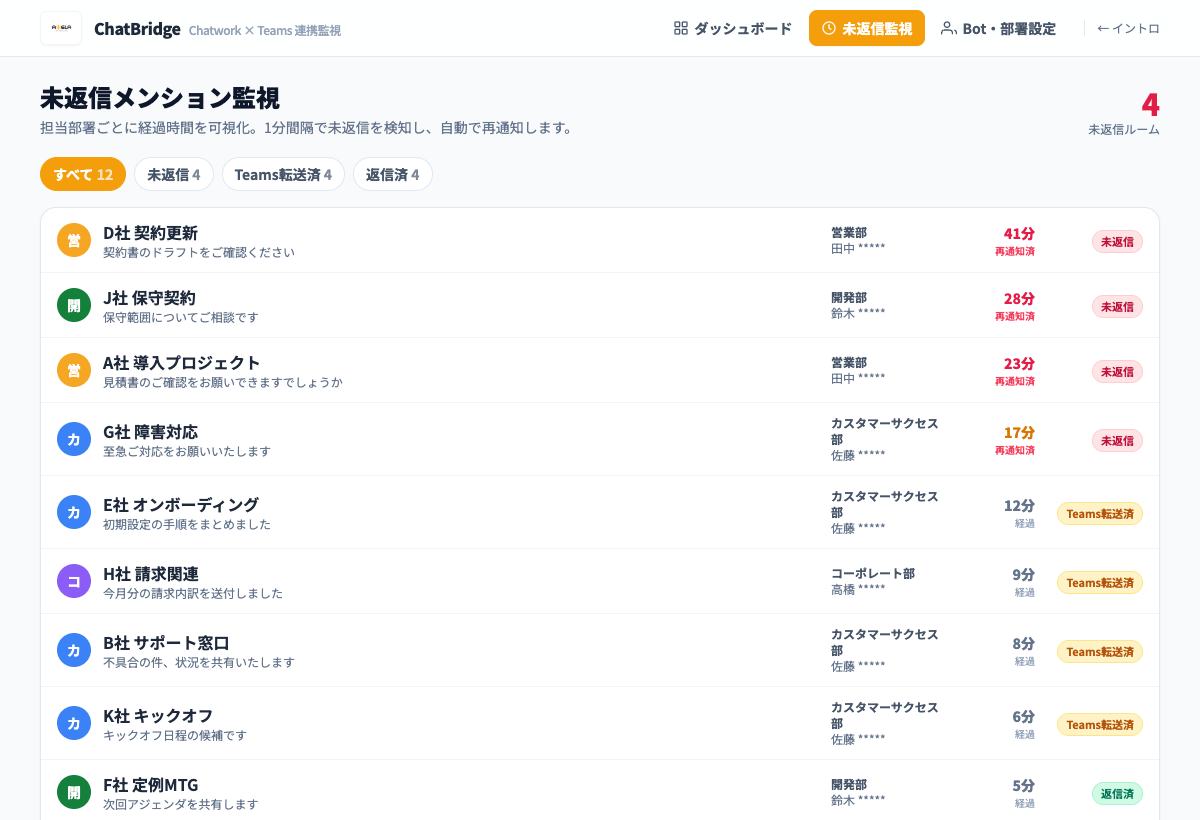Click the 41分 elapsed time

(1019, 233)
